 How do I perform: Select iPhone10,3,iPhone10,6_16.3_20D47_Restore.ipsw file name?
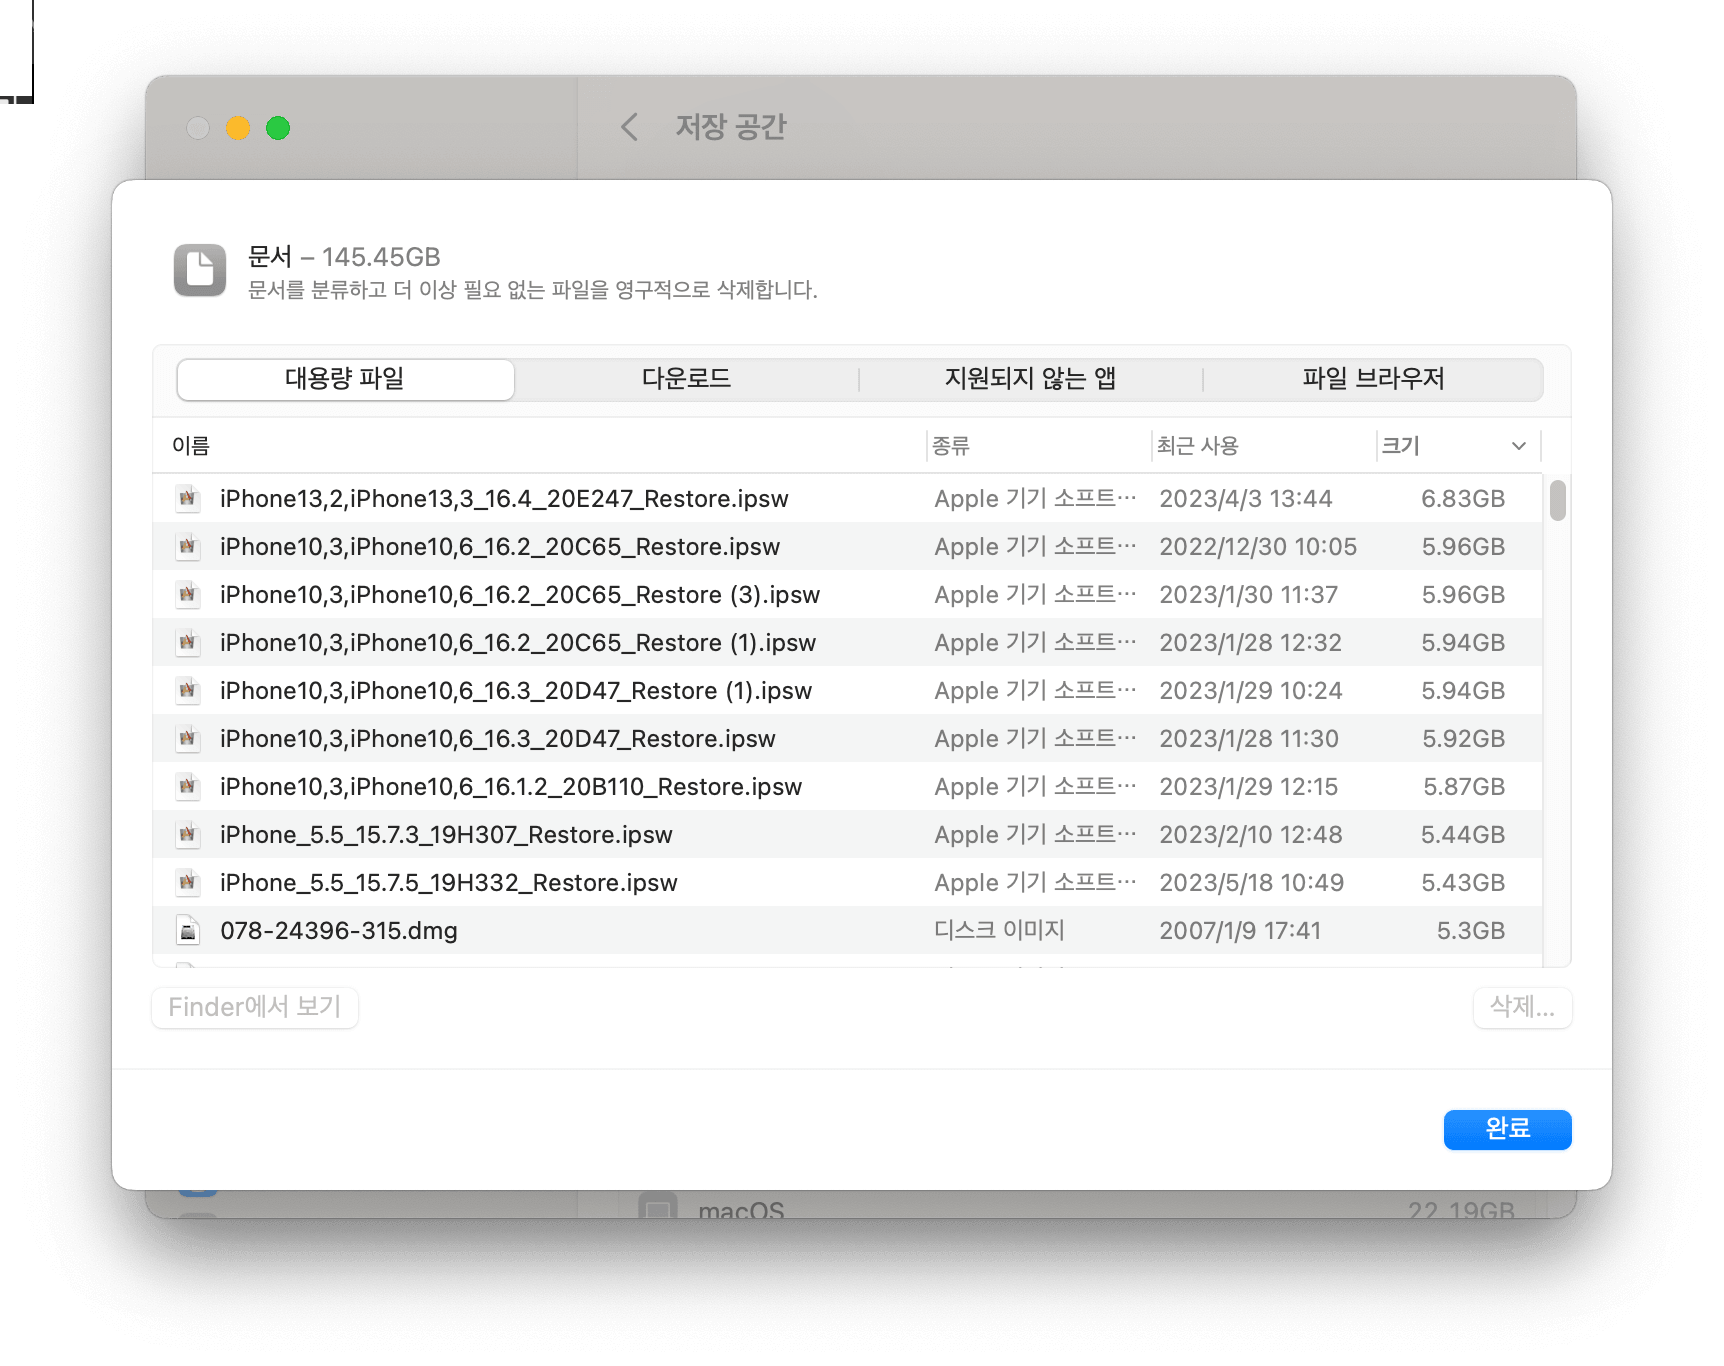498,738
